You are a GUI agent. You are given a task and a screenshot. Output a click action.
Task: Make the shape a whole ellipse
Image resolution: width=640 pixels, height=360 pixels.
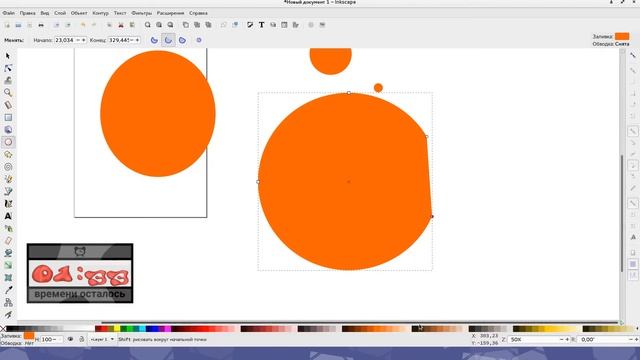click(x=199, y=40)
